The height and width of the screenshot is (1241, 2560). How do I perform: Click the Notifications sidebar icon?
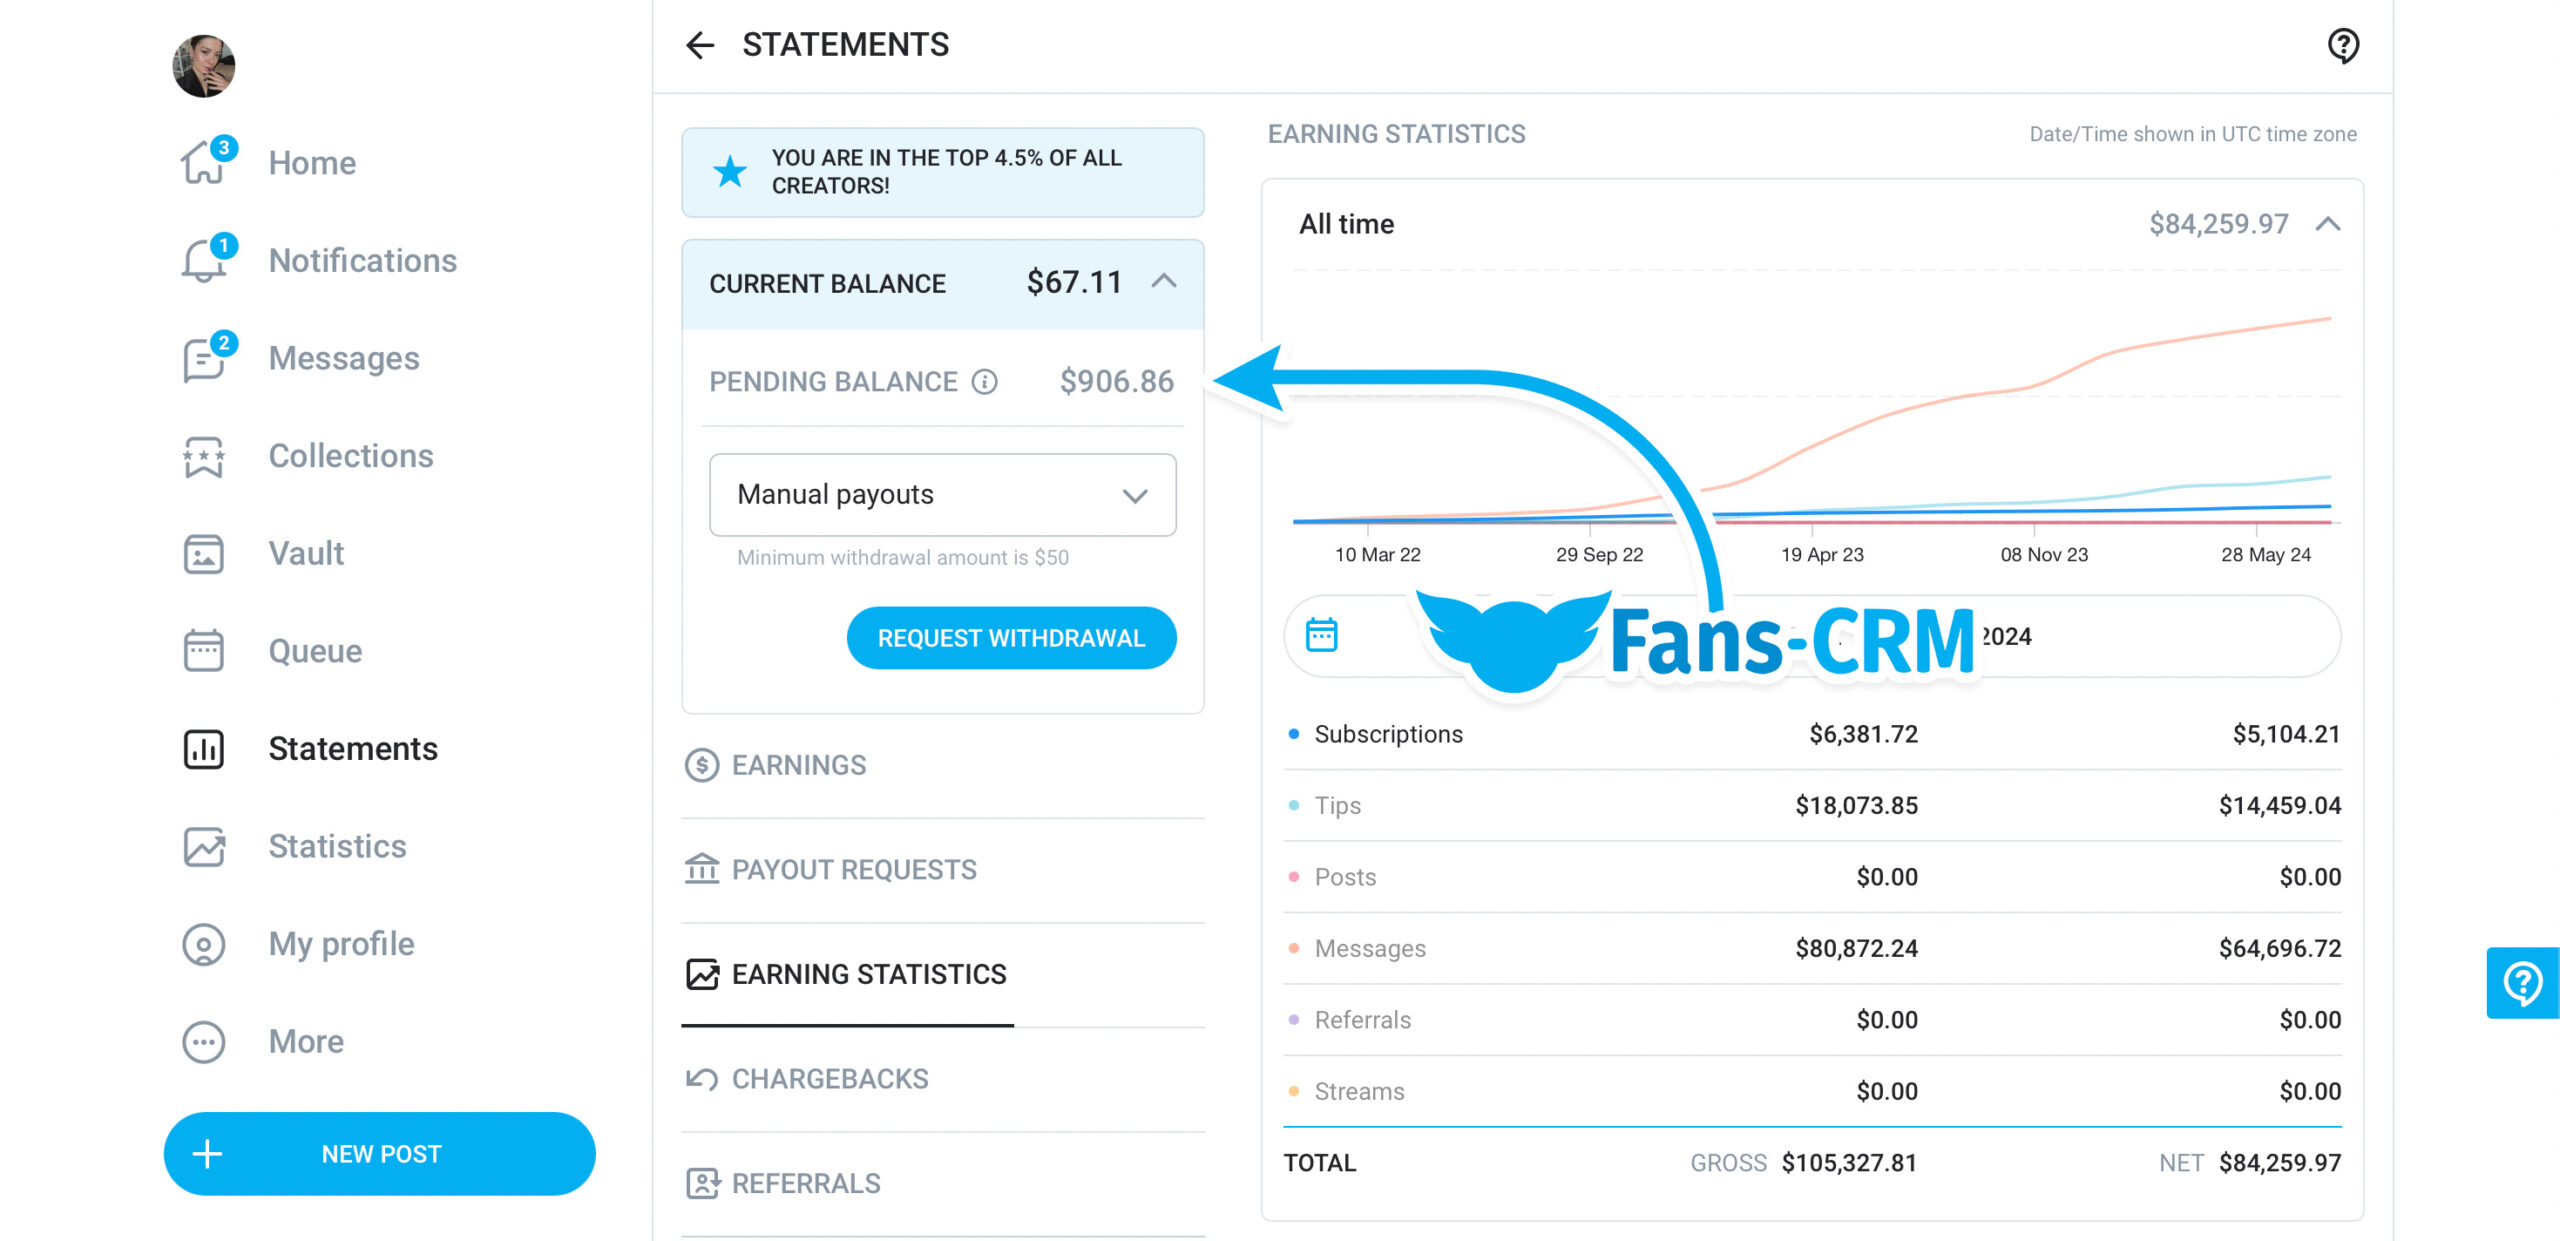click(x=202, y=261)
